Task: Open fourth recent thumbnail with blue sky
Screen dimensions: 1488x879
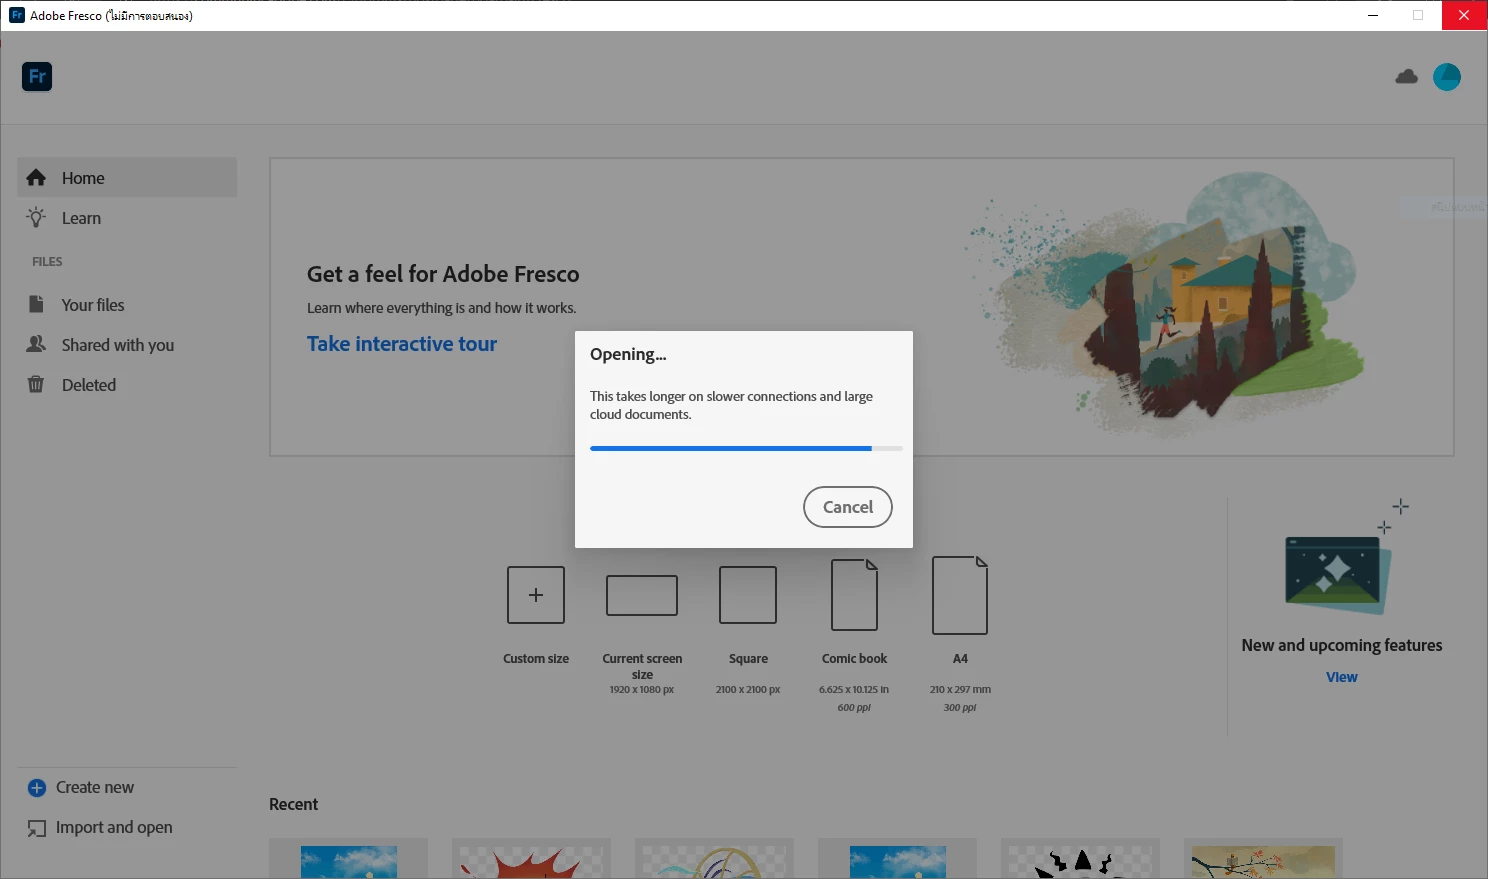Action: click(897, 860)
